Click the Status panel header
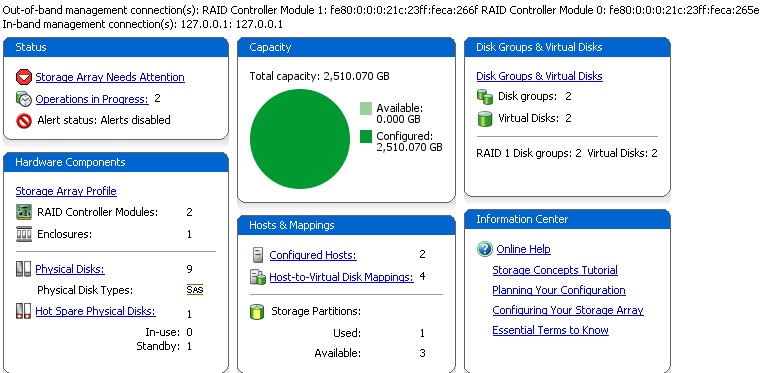 [116, 47]
